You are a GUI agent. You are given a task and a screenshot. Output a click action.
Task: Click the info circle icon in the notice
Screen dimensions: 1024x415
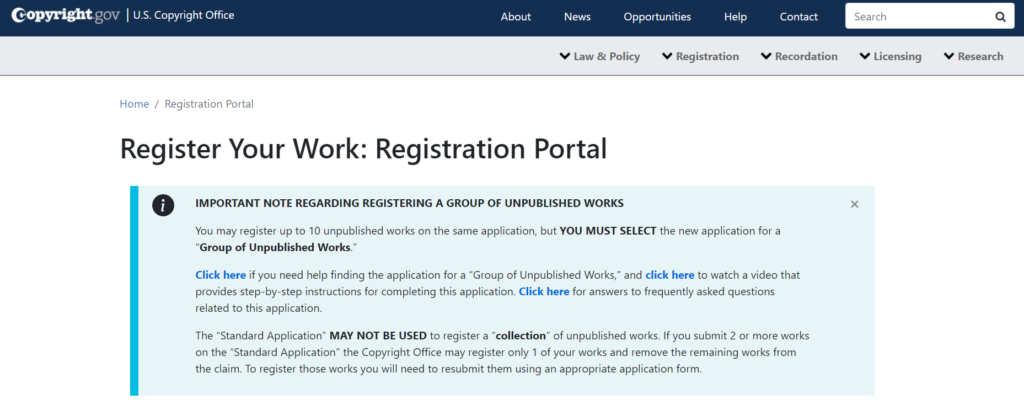pos(163,205)
